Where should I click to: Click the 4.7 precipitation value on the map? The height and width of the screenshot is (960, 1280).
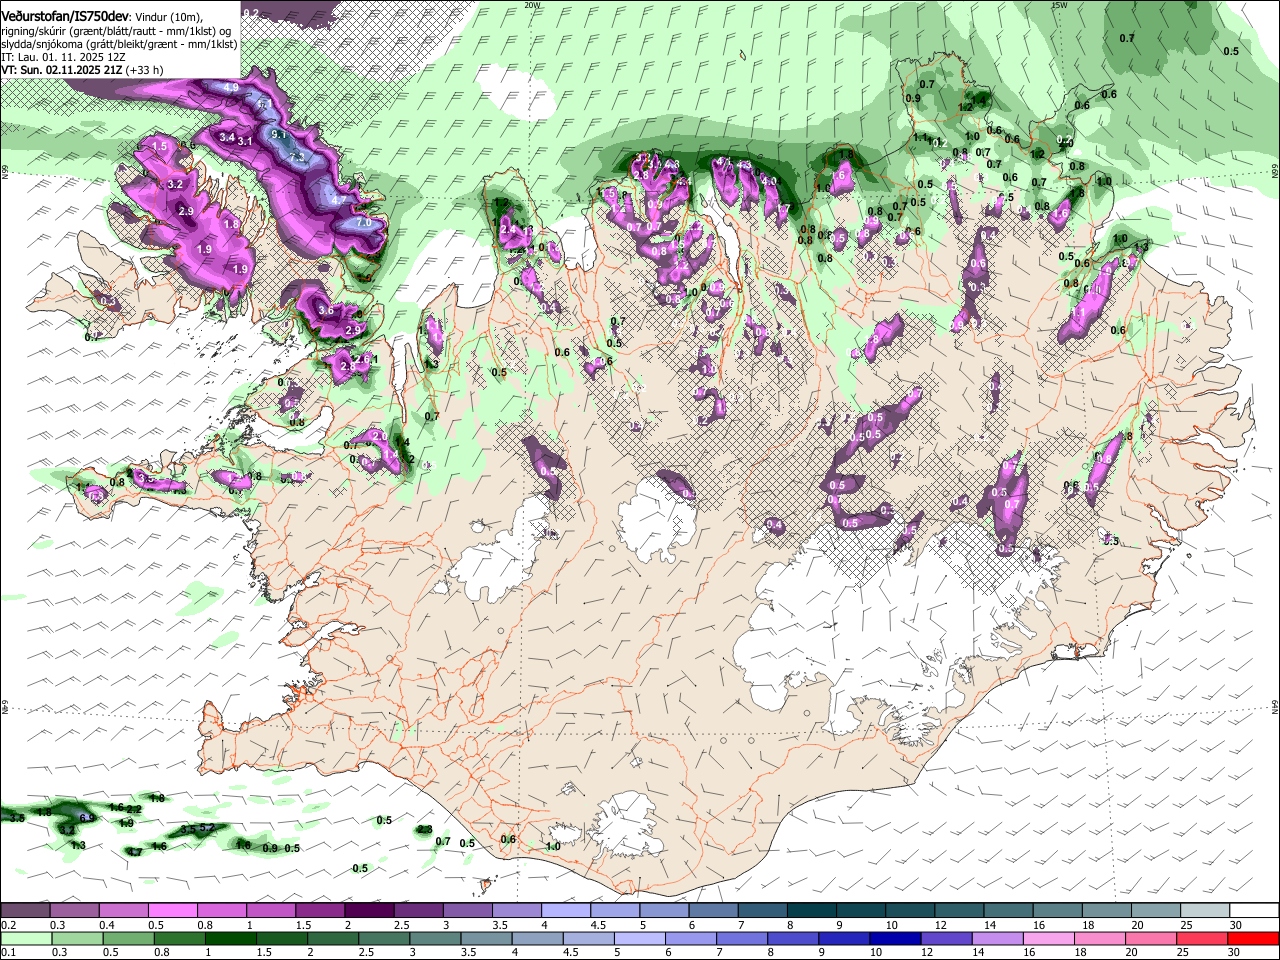point(337,200)
